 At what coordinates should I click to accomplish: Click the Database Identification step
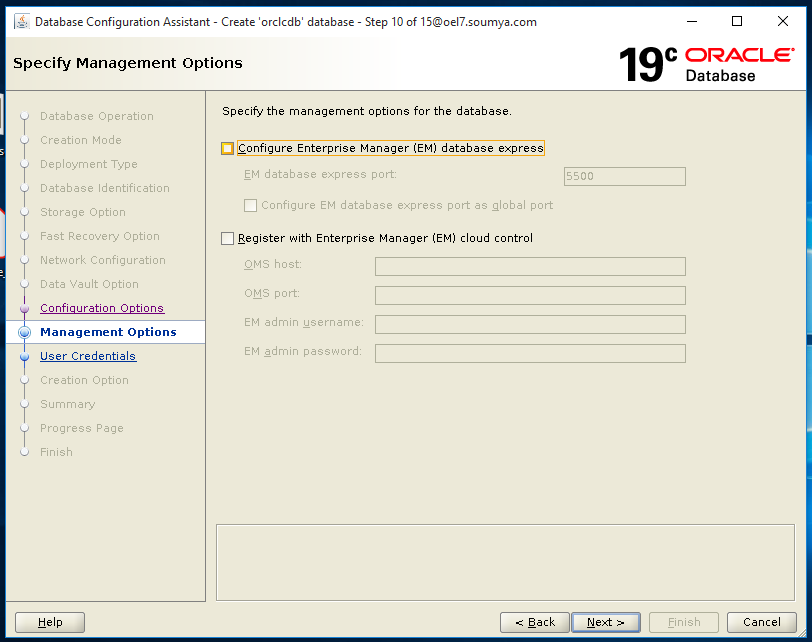pos(105,188)
